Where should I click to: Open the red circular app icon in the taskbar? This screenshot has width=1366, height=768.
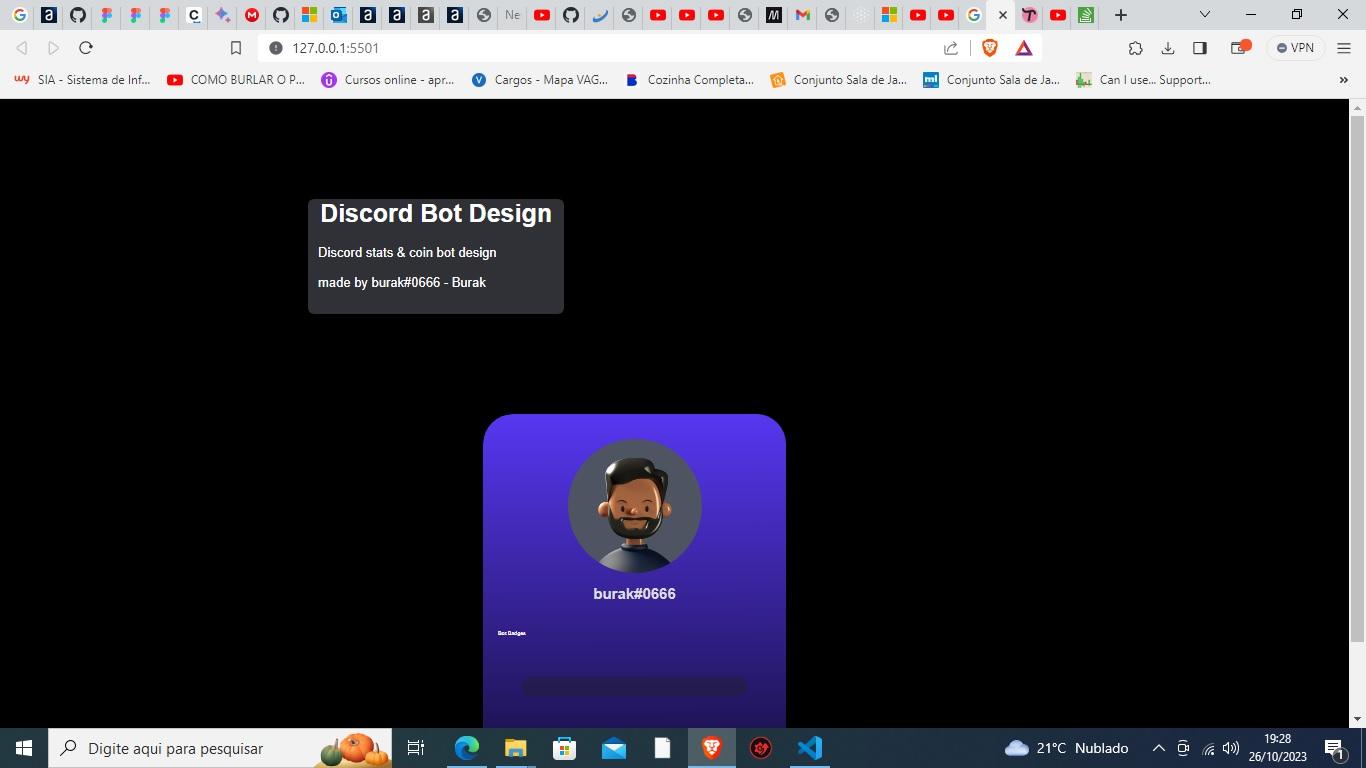tap(761, 748)
